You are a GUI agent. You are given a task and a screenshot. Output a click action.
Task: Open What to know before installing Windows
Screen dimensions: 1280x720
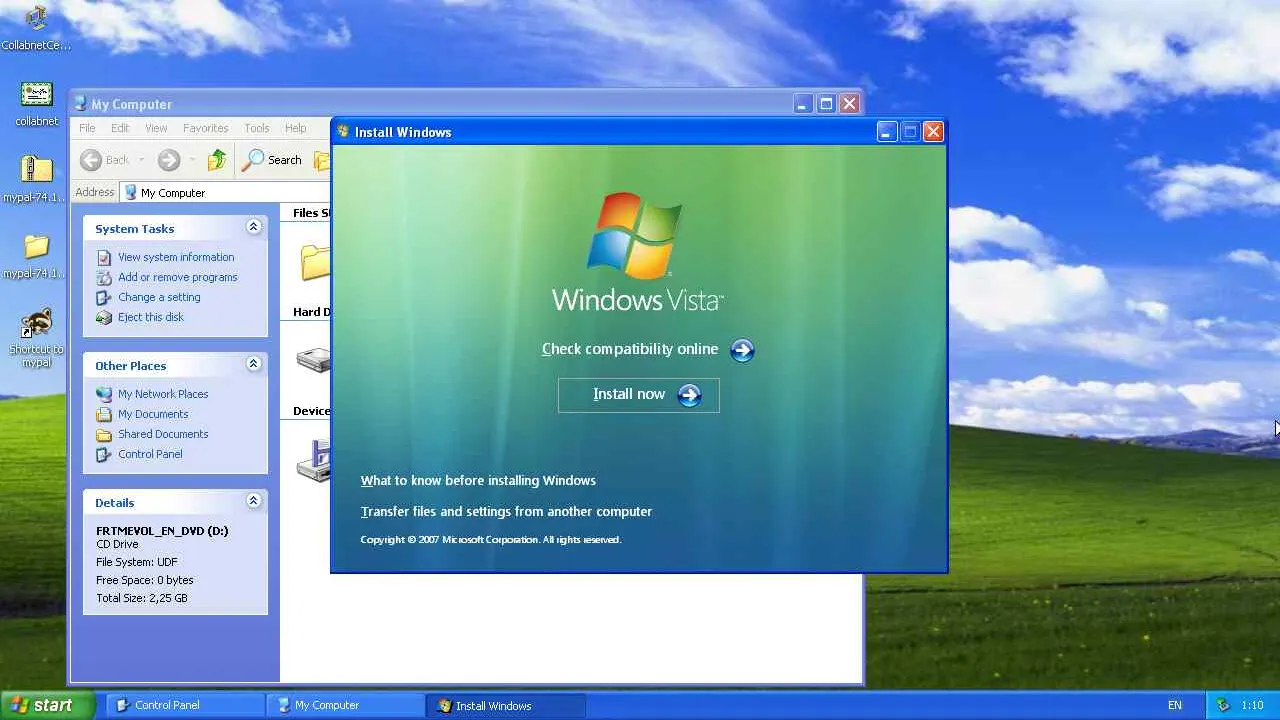478,481
